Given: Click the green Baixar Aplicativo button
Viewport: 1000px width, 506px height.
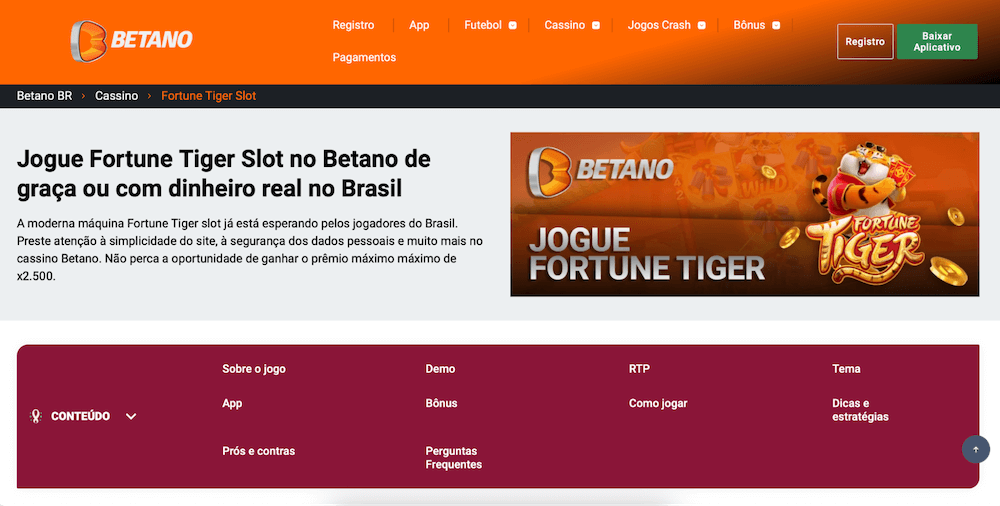Looking at the screenshot, I should tap(937, 41).
